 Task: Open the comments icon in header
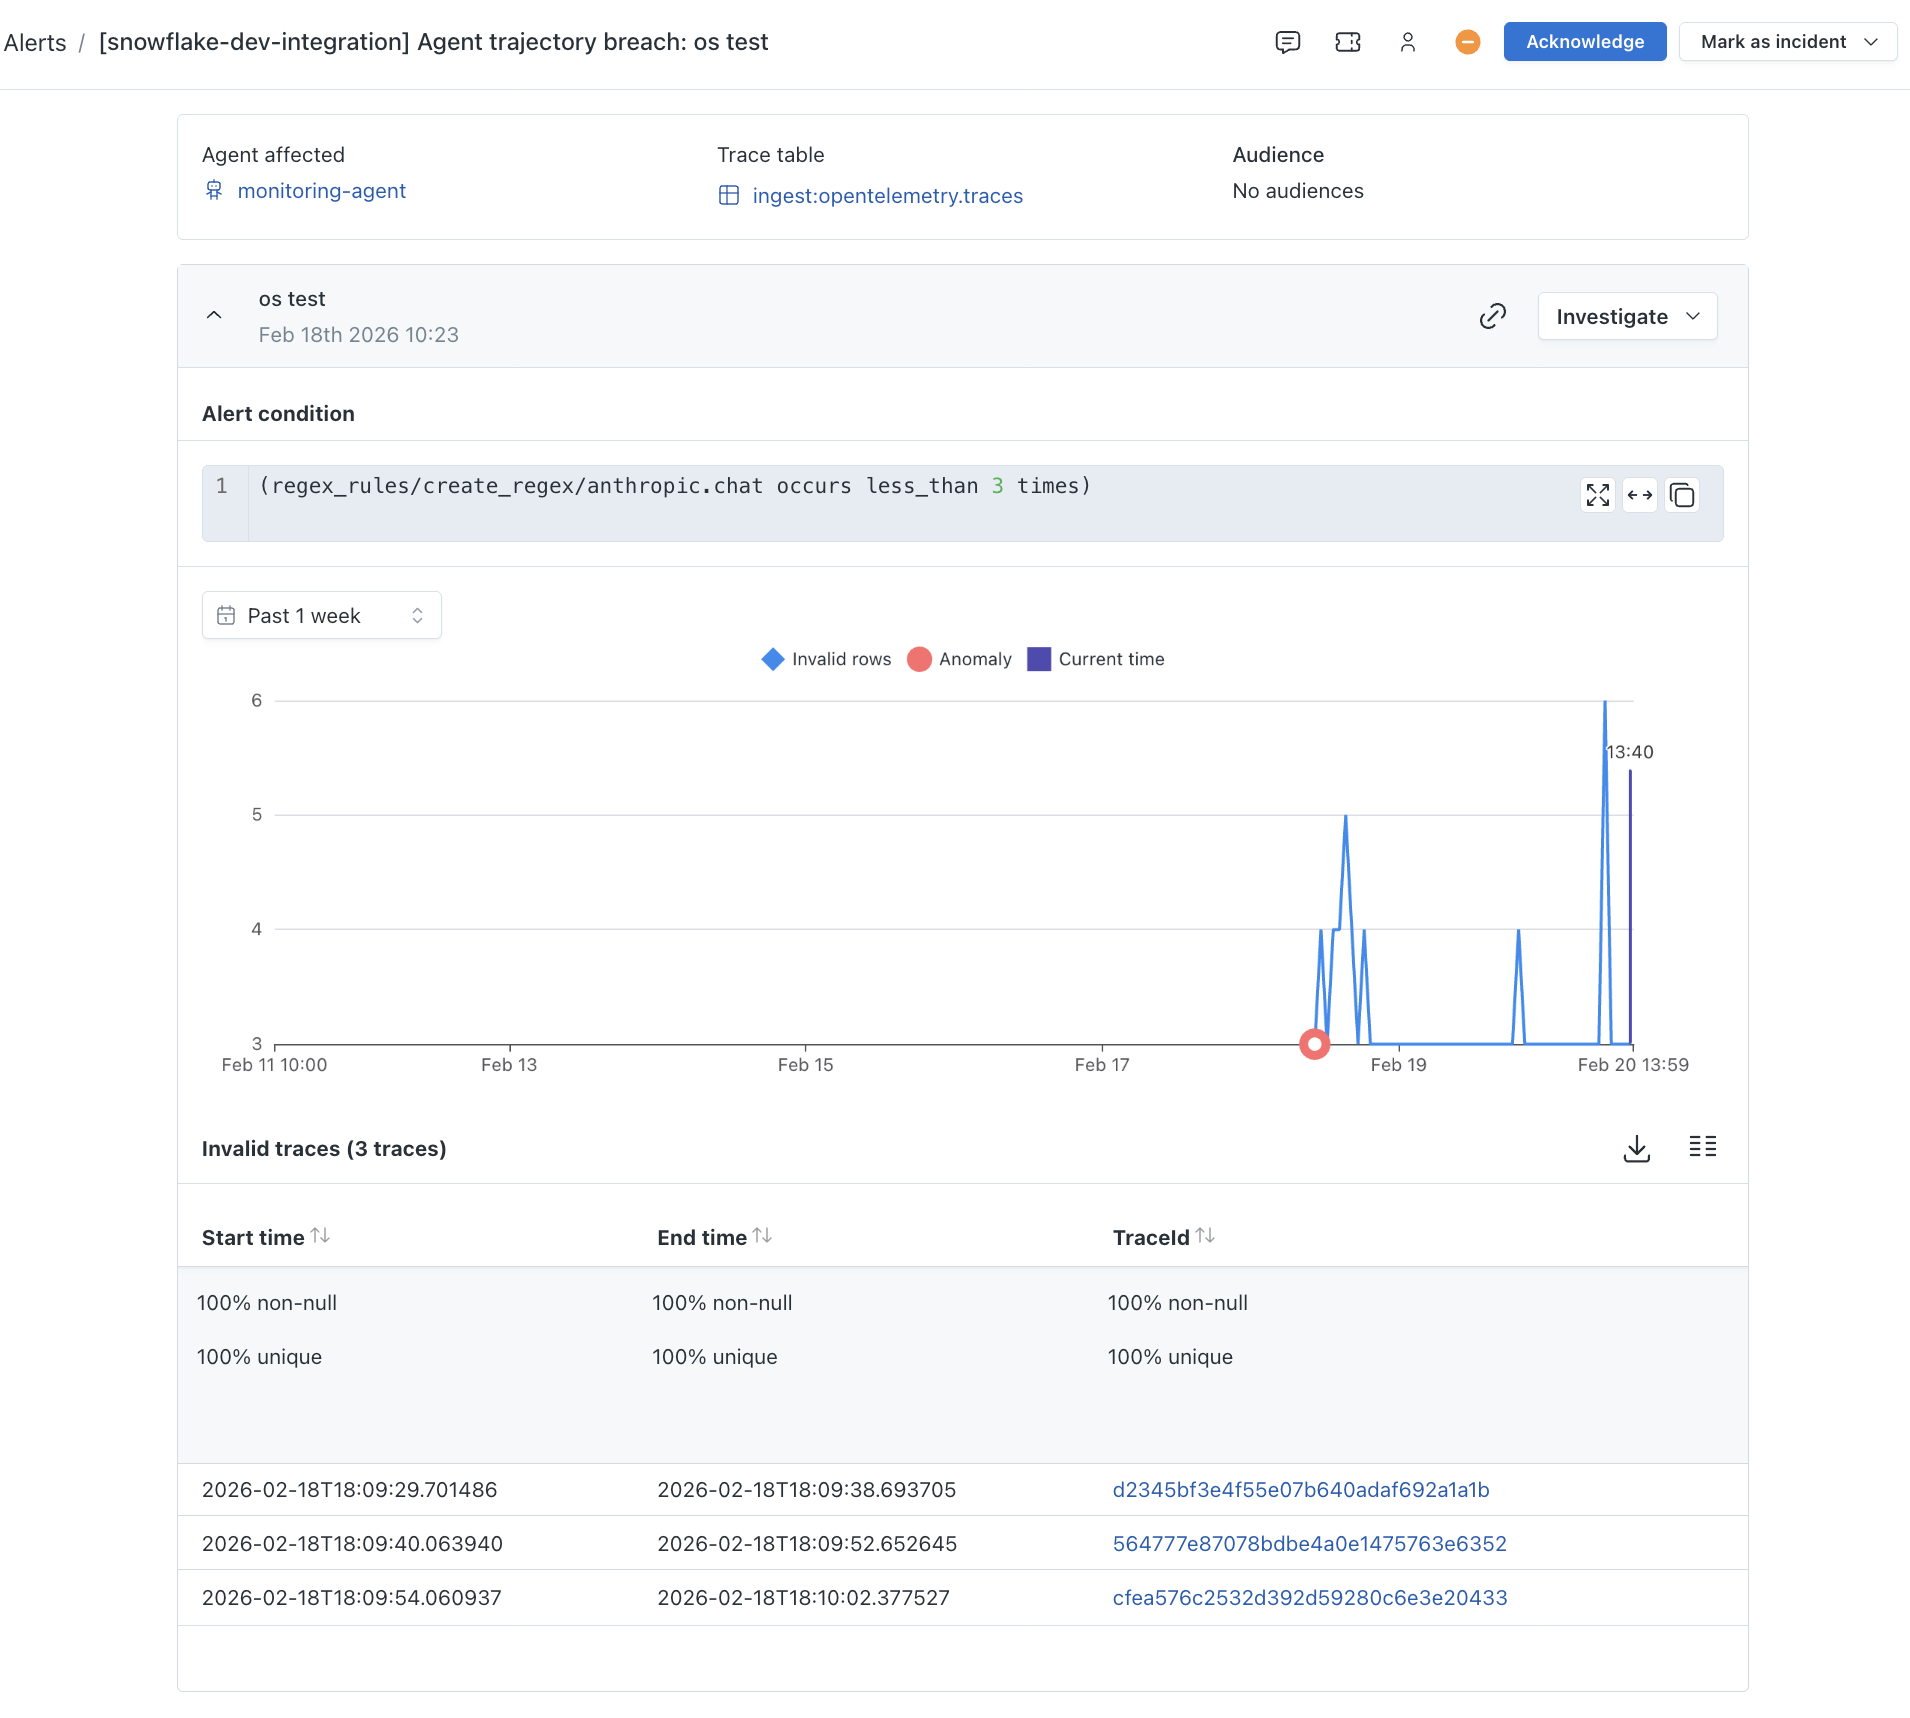pos(1288,42)
